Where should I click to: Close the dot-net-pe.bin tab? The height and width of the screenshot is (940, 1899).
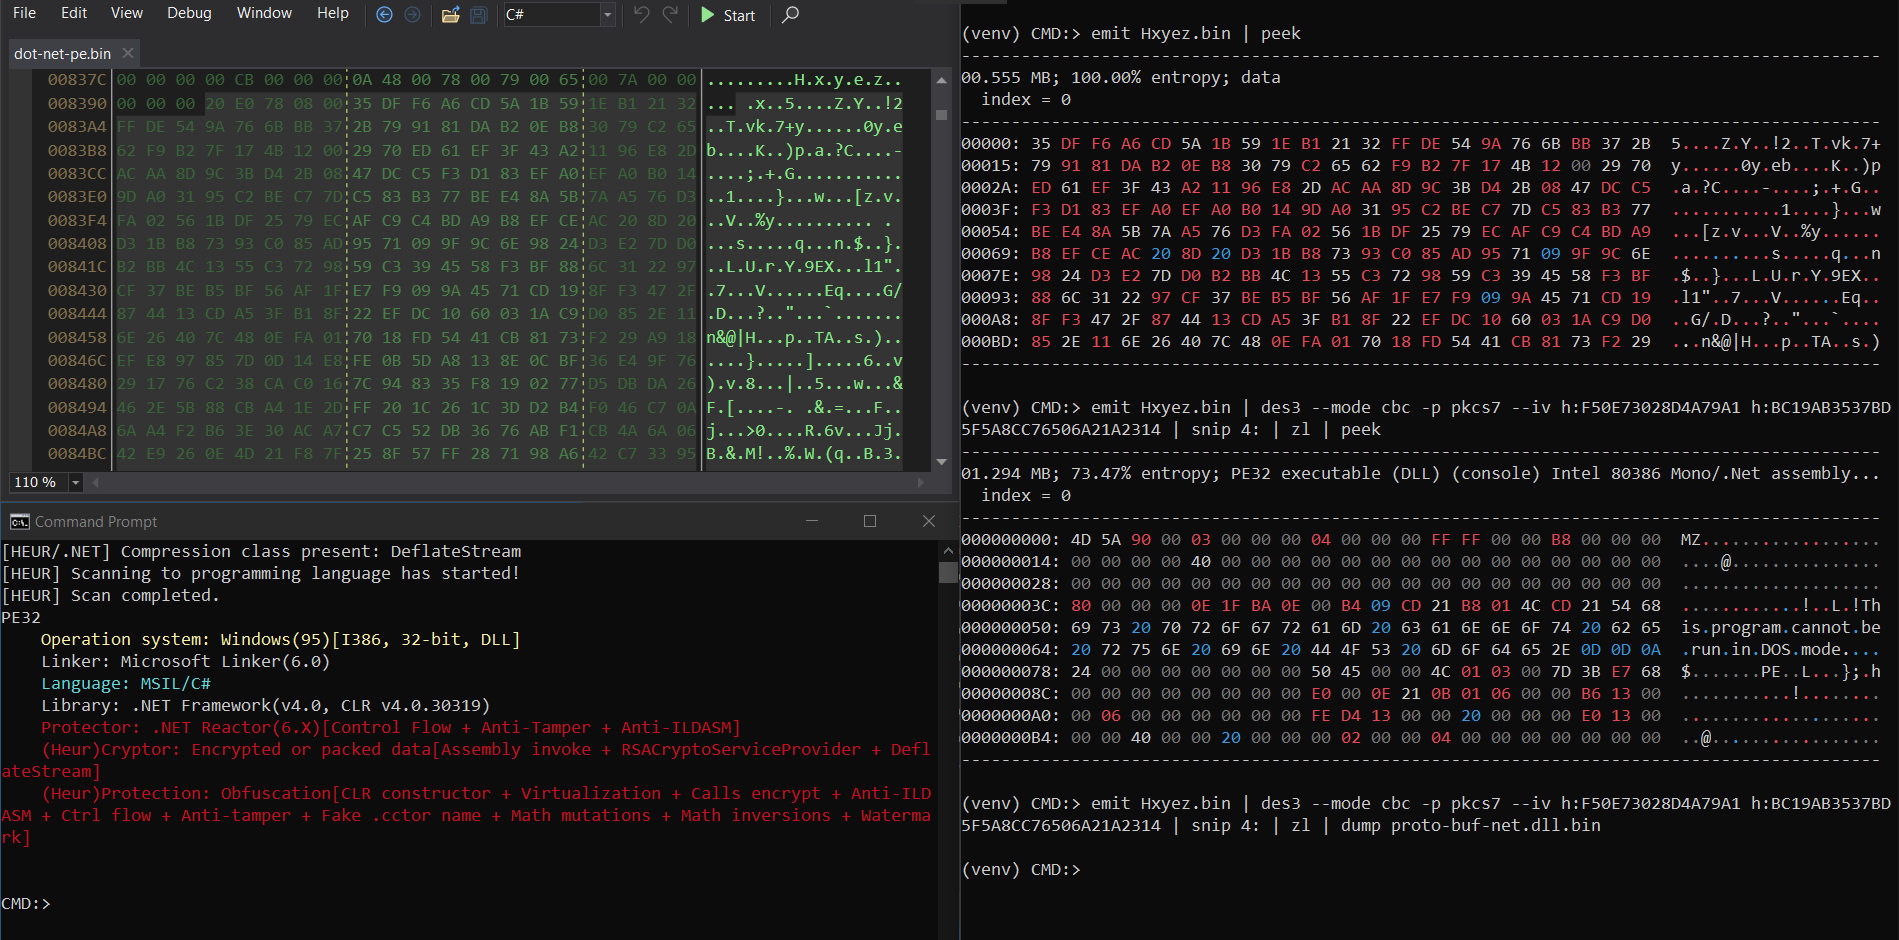(x=128, y=53)
